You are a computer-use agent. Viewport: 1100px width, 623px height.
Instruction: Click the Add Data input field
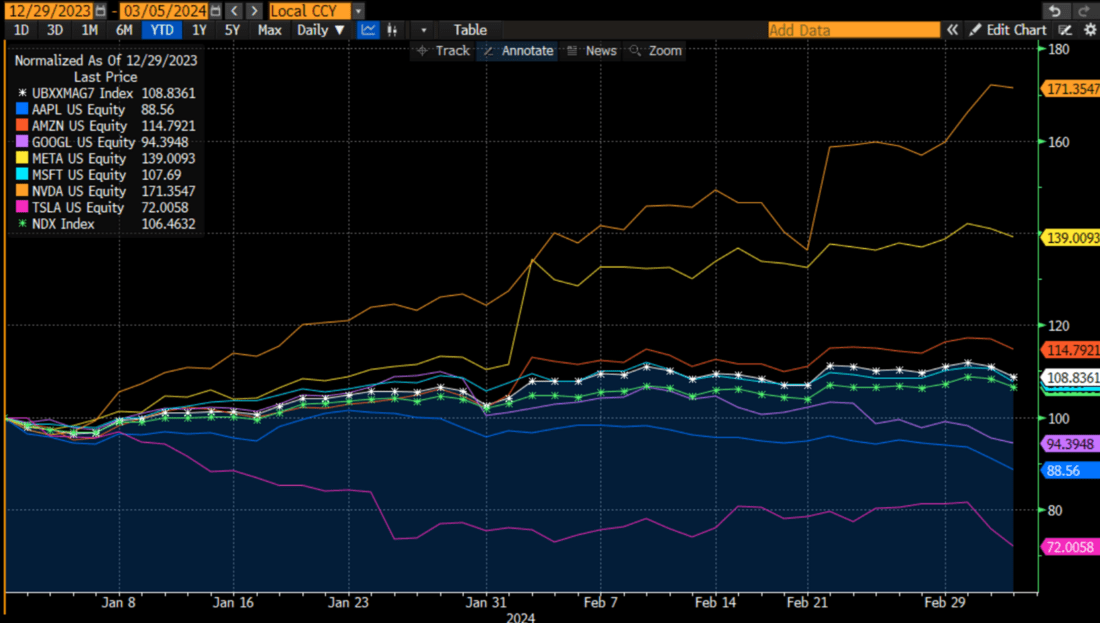pos(853,30)
